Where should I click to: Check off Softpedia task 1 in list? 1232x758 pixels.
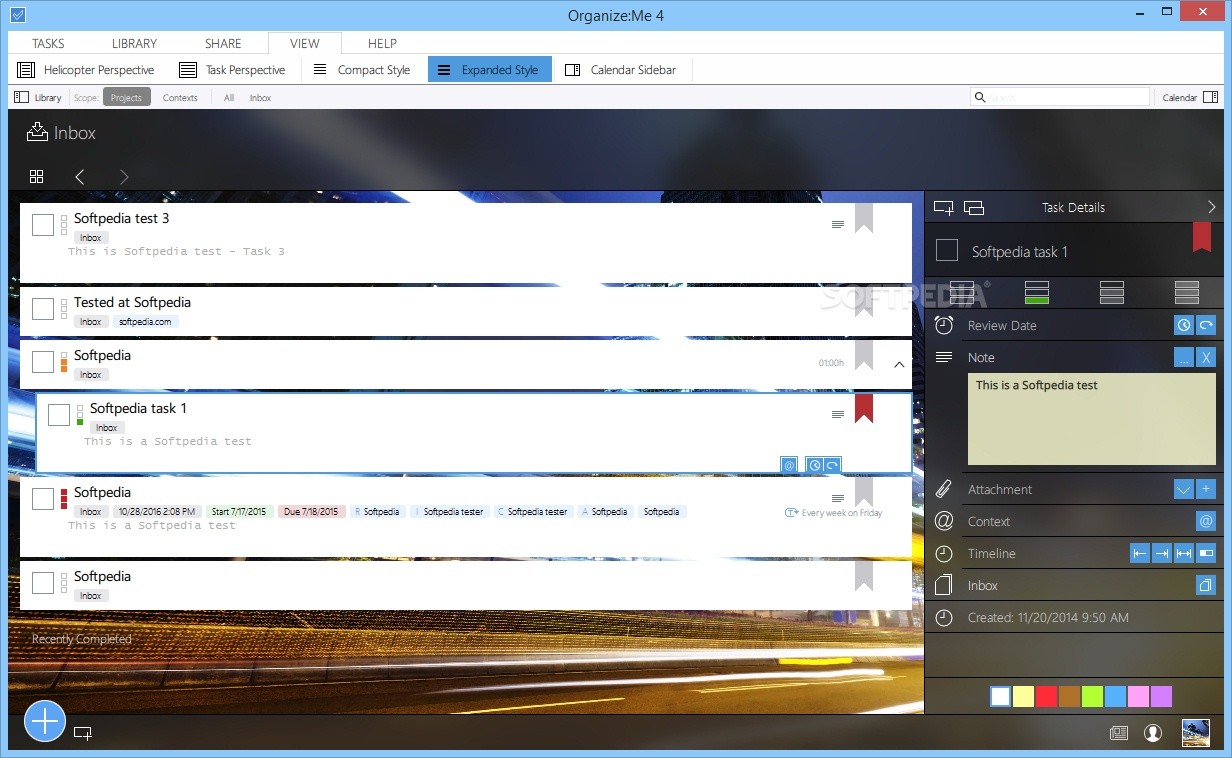tap(58, 414)
